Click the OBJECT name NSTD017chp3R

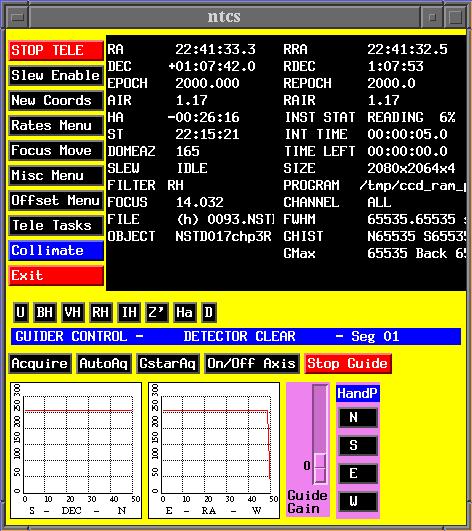coord(223,236)
